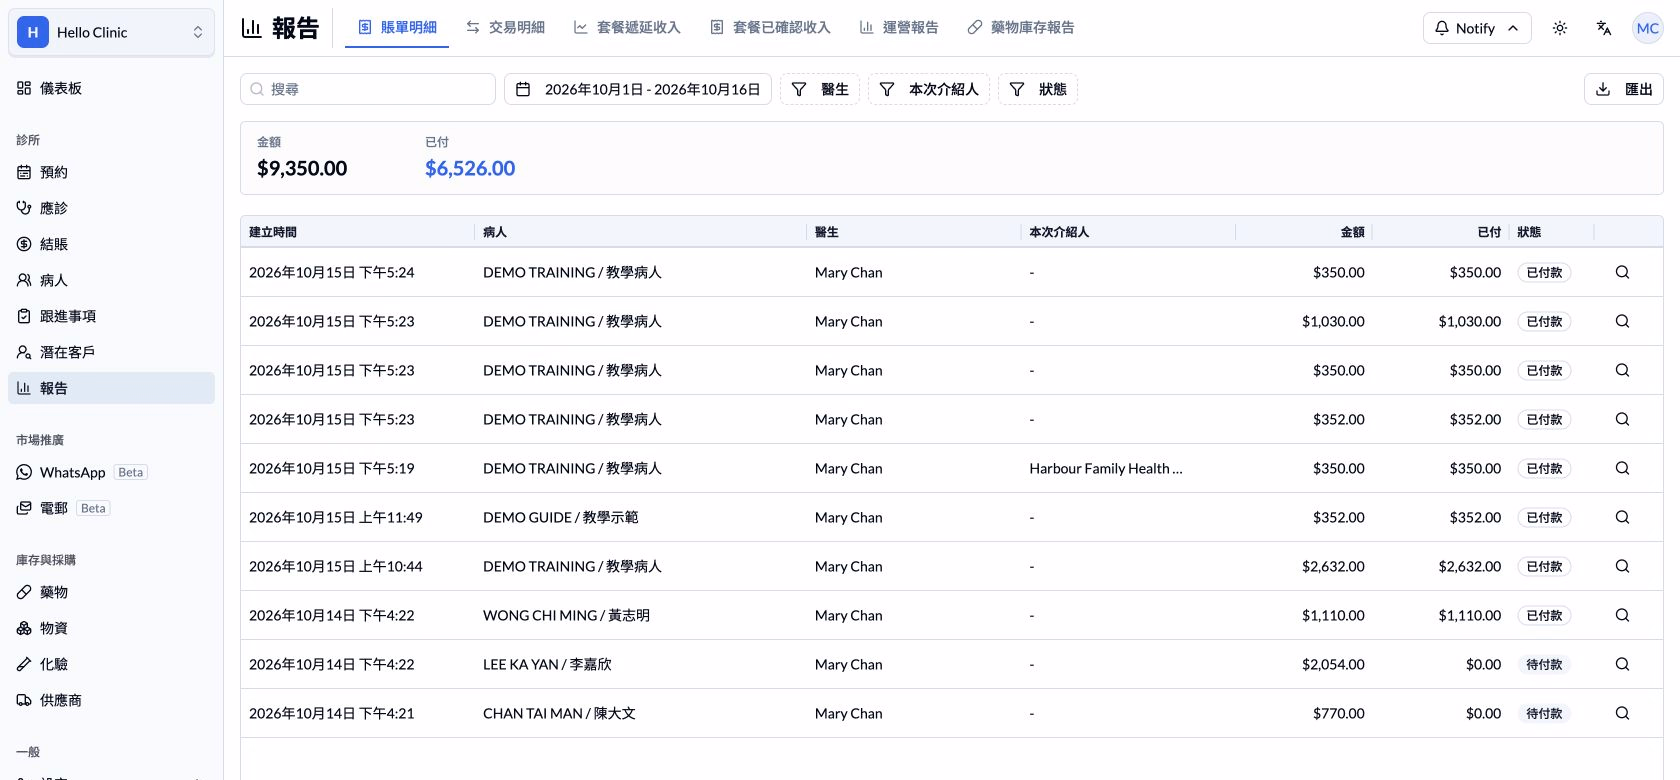Open the 醫生 doctor filter
1680x780 pixels.
pyautogui.click(x=820, y=89)
